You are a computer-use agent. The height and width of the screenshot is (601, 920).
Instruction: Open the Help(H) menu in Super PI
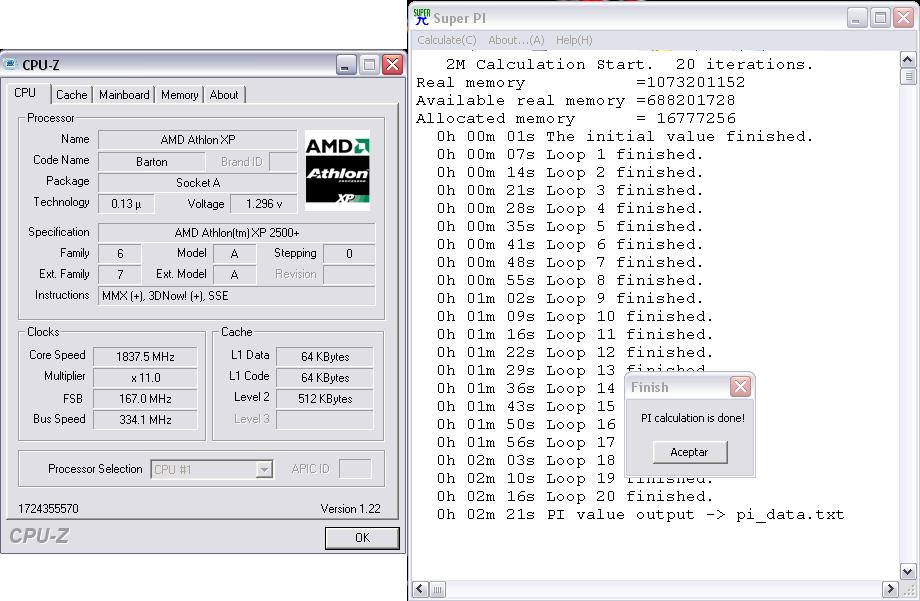pyautogui.click(x=574, y=40)
